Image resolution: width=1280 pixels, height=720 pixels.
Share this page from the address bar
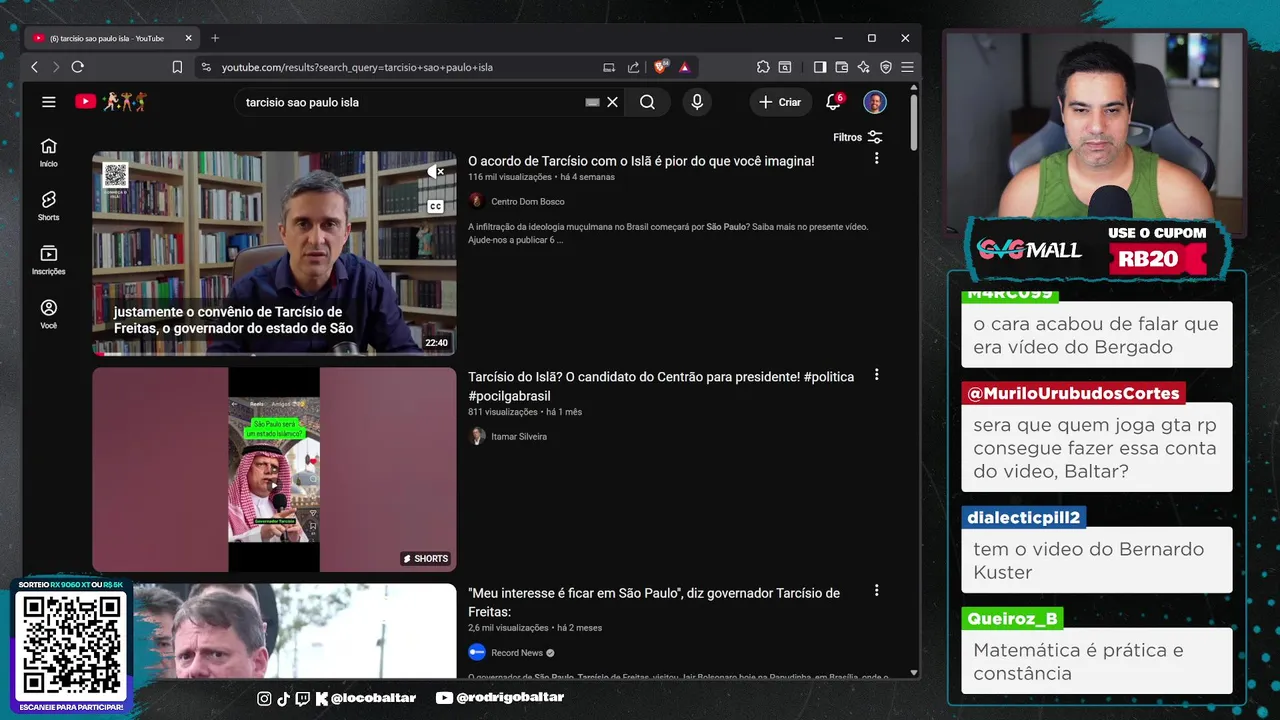click(x=633, y=67)
